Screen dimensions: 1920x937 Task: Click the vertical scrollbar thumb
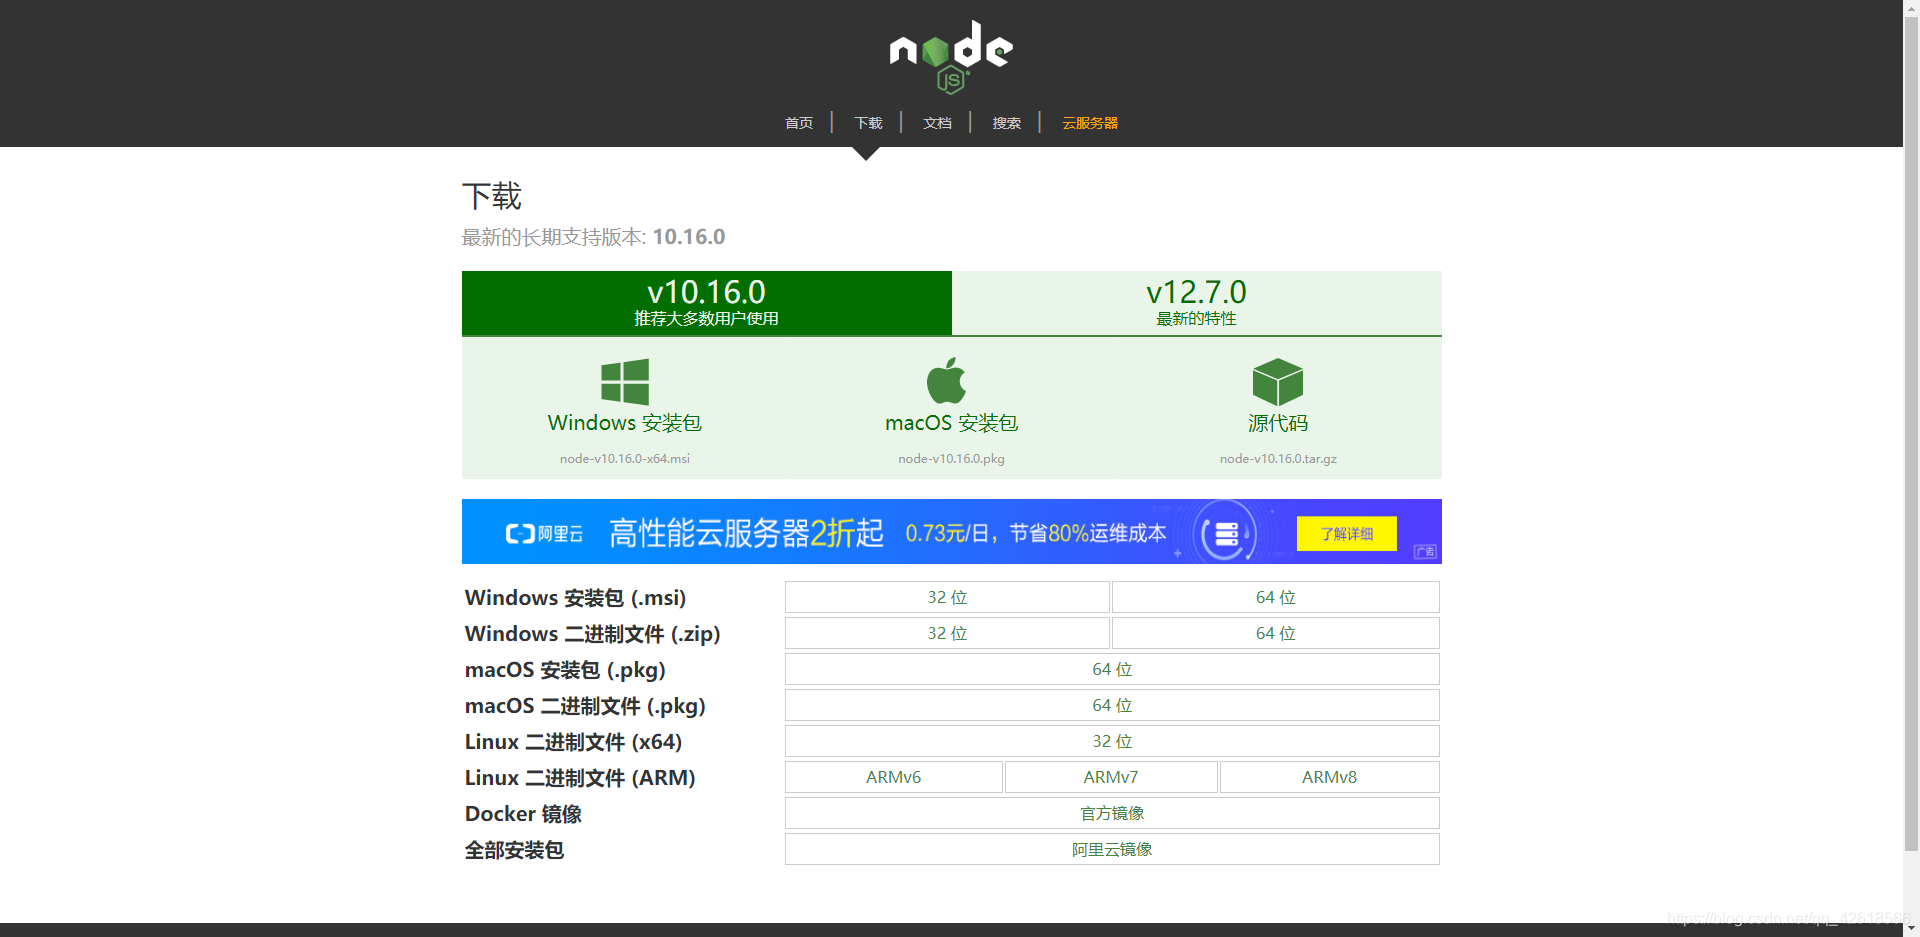[1911, 432]
